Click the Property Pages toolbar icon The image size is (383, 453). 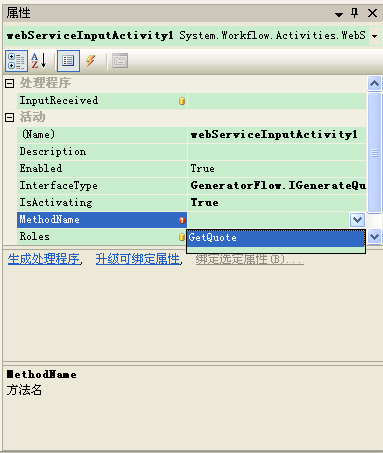click(120, 61)
